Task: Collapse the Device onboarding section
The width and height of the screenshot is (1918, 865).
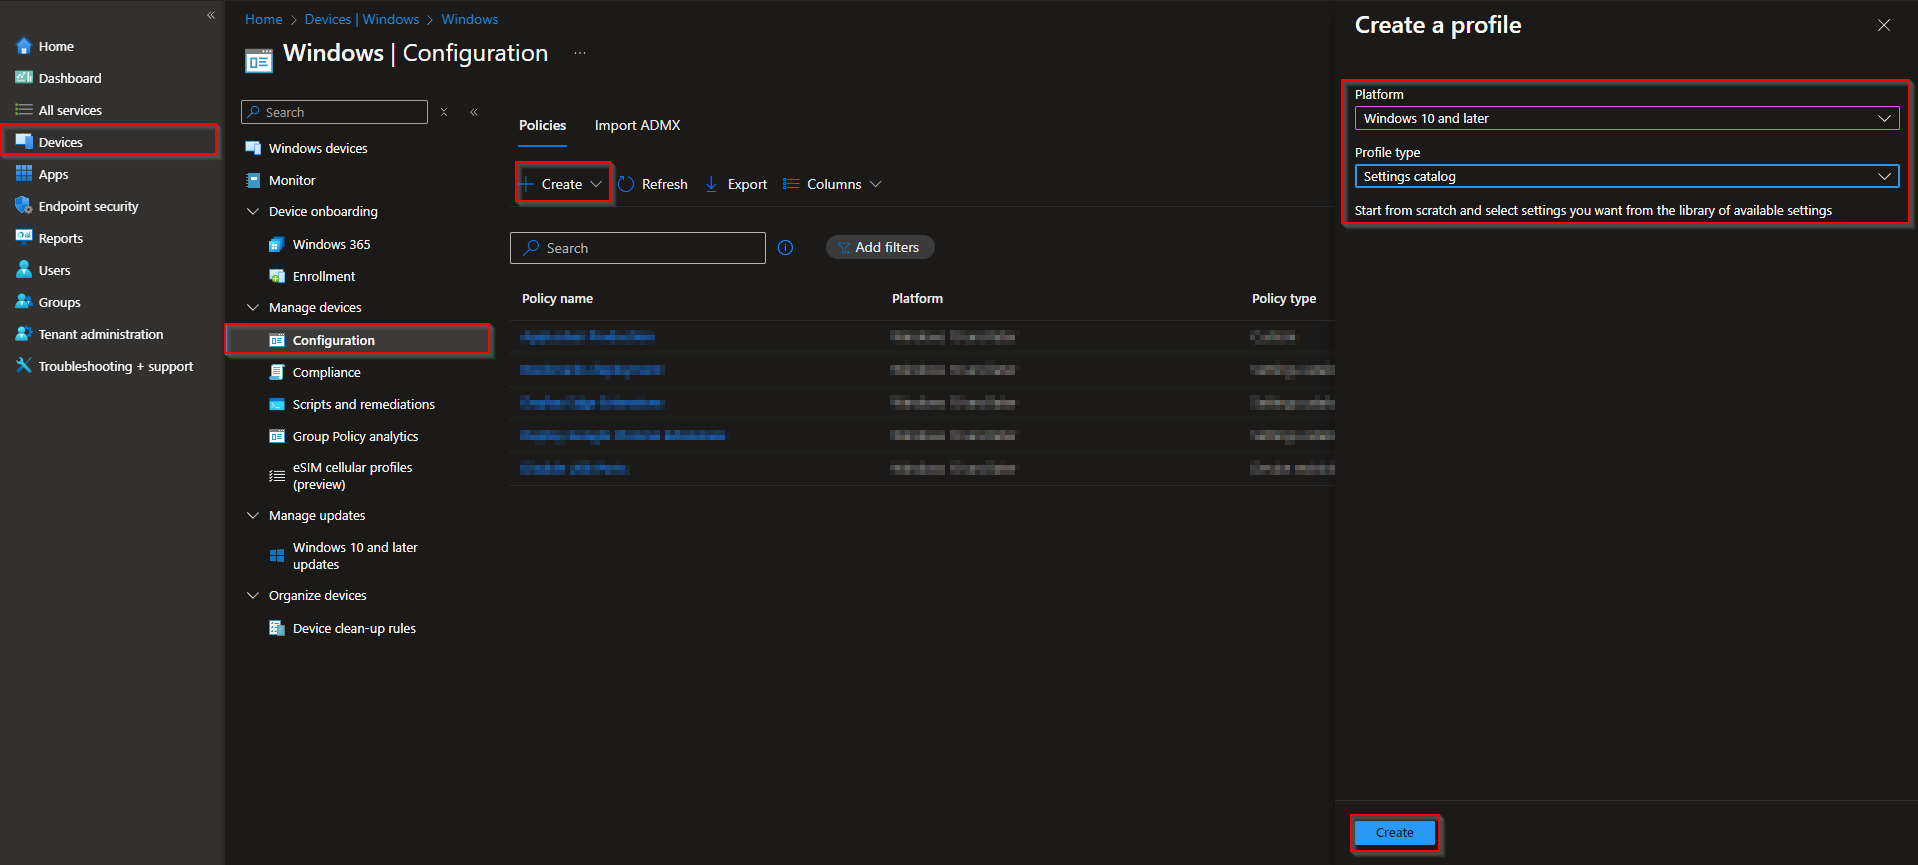Action: (x=253, y=211)
